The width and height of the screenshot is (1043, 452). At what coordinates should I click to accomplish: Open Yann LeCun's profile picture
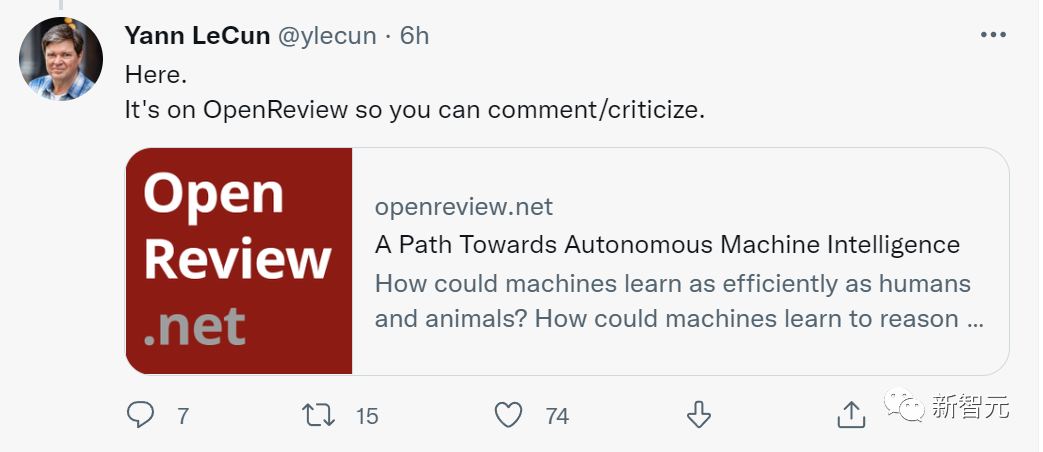[x=61, y=59]
